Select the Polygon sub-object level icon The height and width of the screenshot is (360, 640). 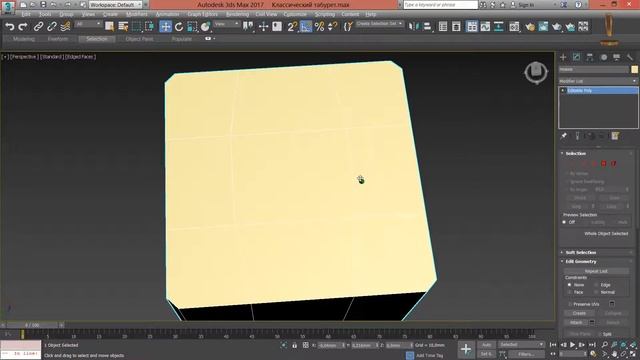click(x=604, y=163)
